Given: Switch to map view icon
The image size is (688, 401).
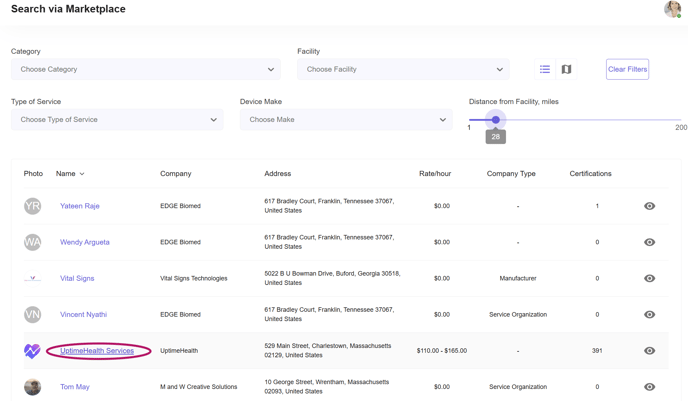Looking at the screenshot, I should [566, 70].
